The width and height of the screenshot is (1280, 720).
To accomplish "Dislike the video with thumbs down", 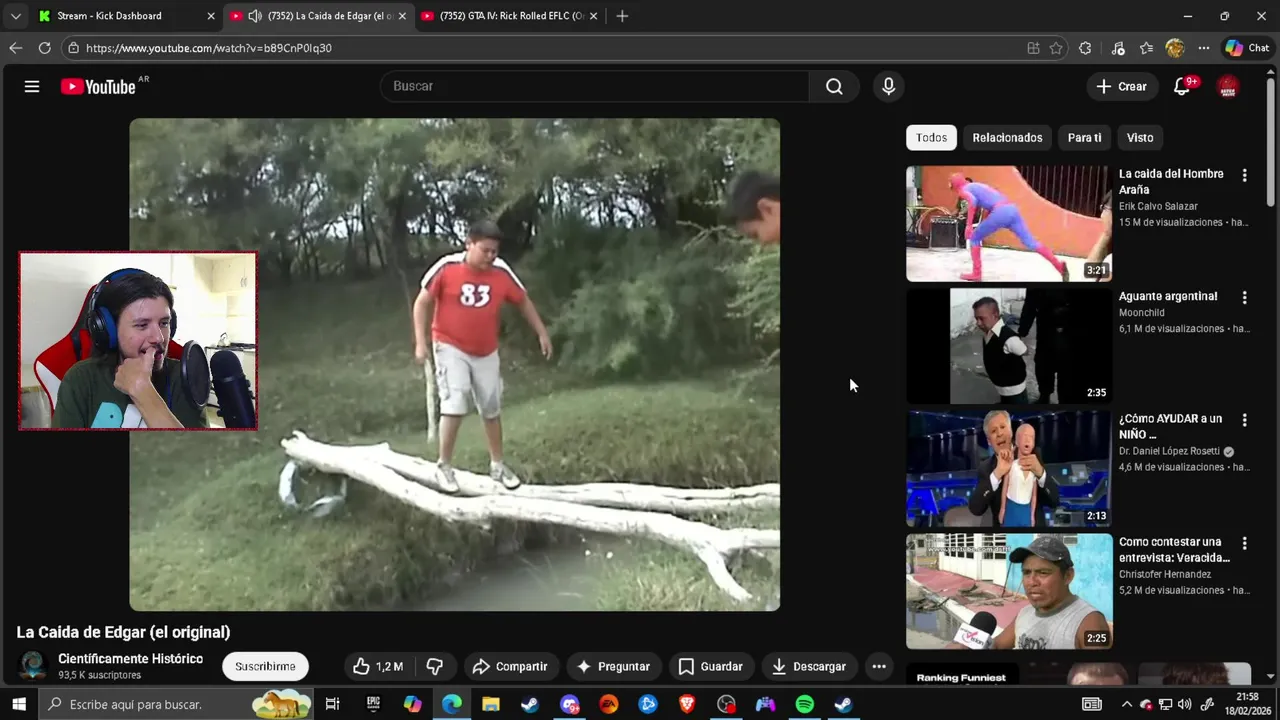I will (435, 666).
